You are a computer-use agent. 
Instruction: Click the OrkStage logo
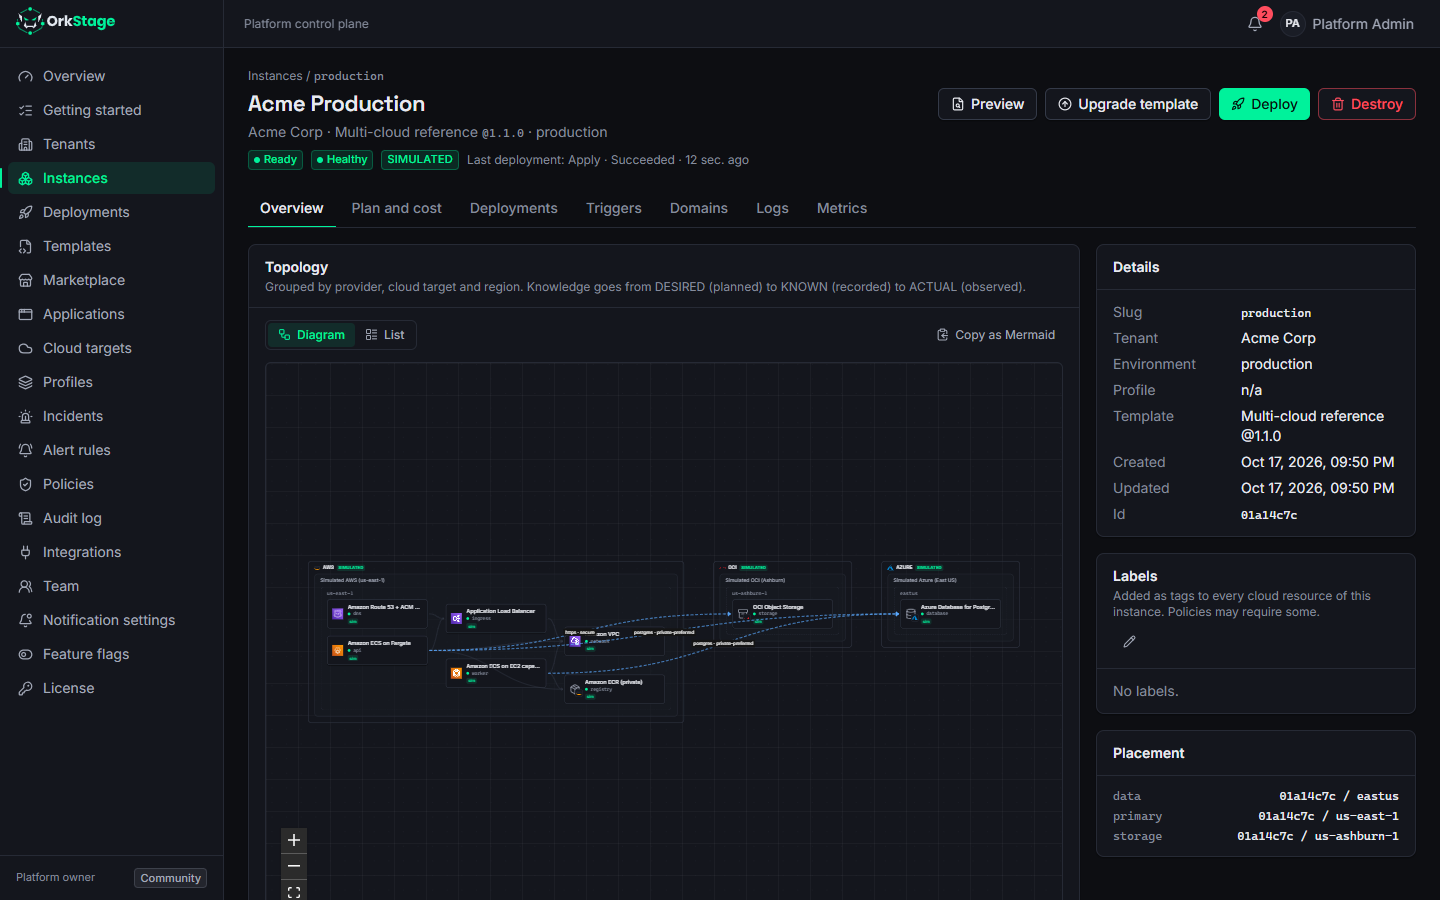pos(66,21)
